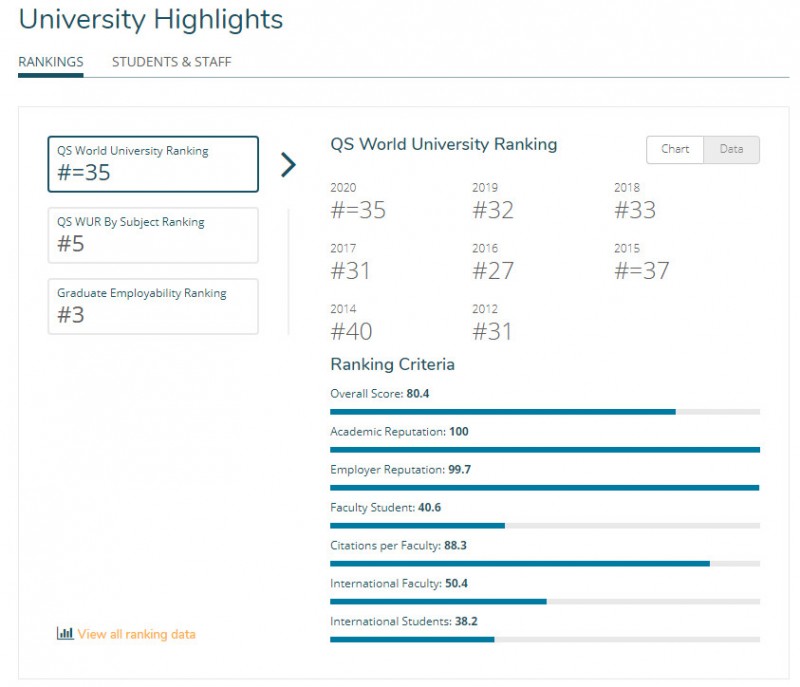Screen dimensions: 800x687
Task: Open the RANKINGS tab
Action: [x=51, y=62]
